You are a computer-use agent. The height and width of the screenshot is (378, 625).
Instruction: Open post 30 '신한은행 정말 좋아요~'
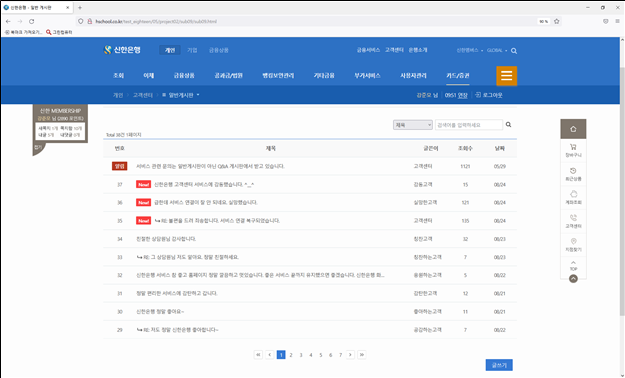(x=160, y=312)
